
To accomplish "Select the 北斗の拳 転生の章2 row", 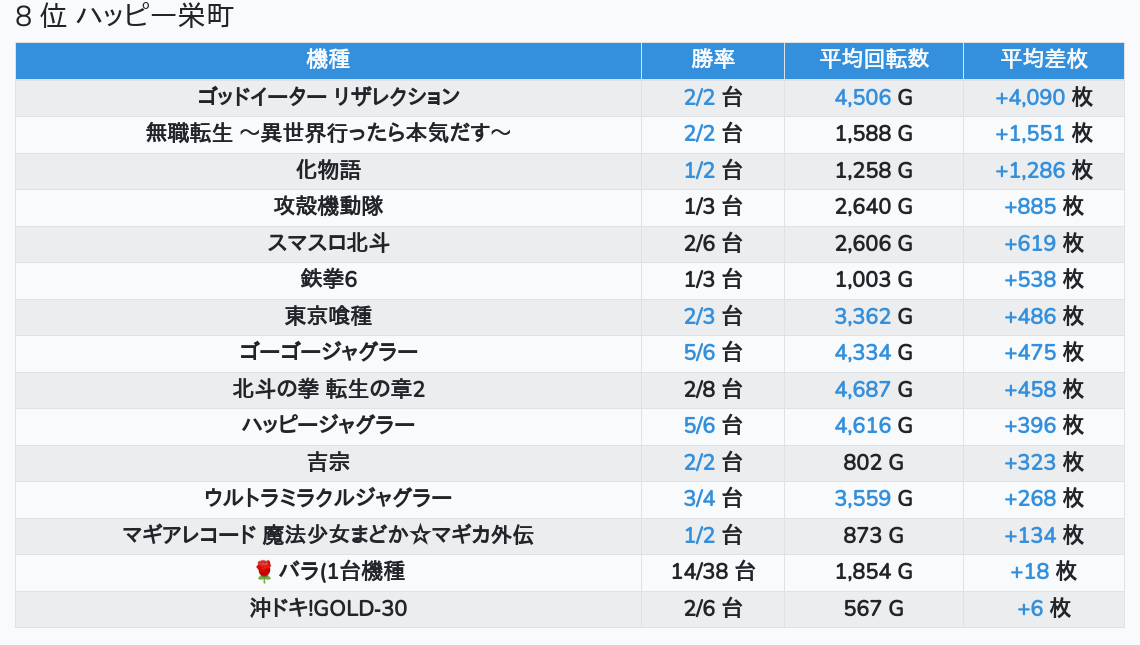I will [328, 389].
